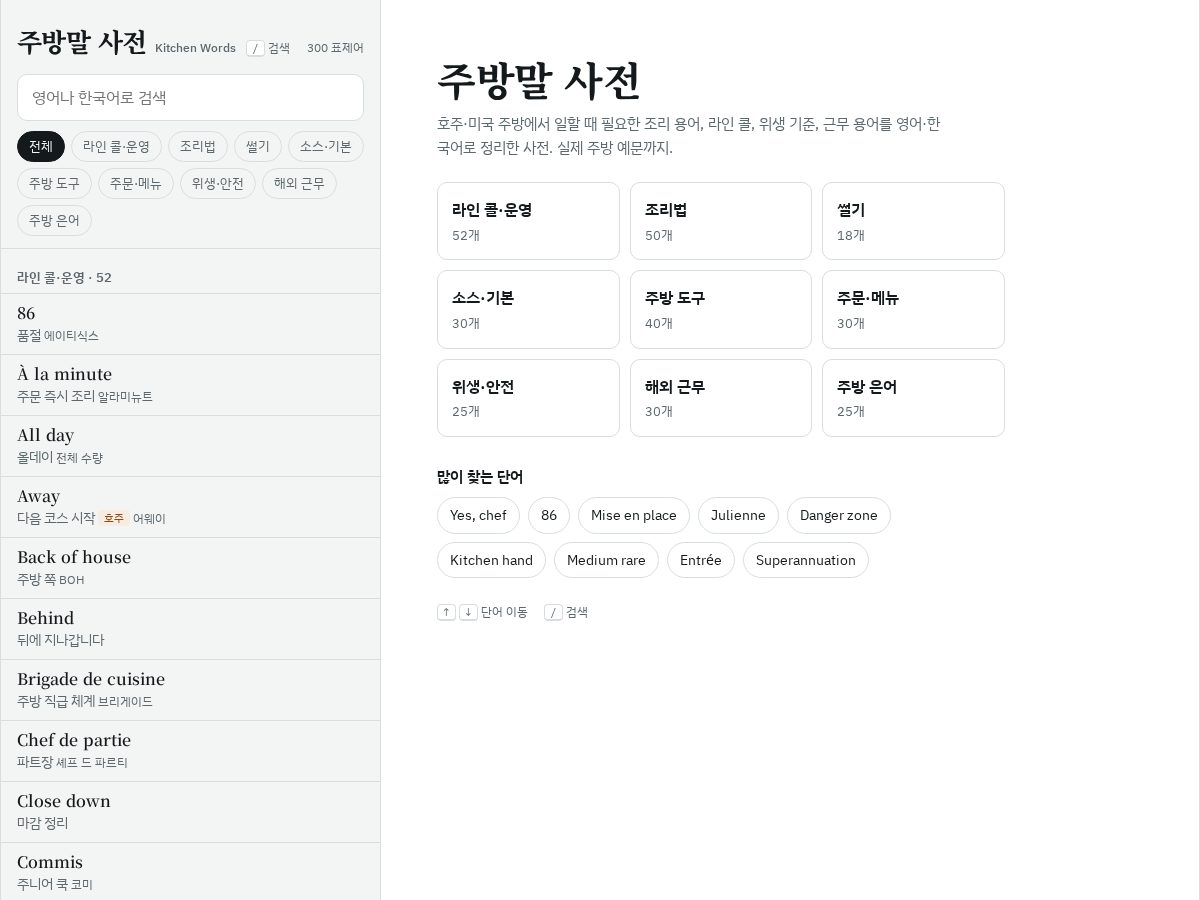Open the Brigade de cuisine entry
1200x900 pixels.
[190, 690]
